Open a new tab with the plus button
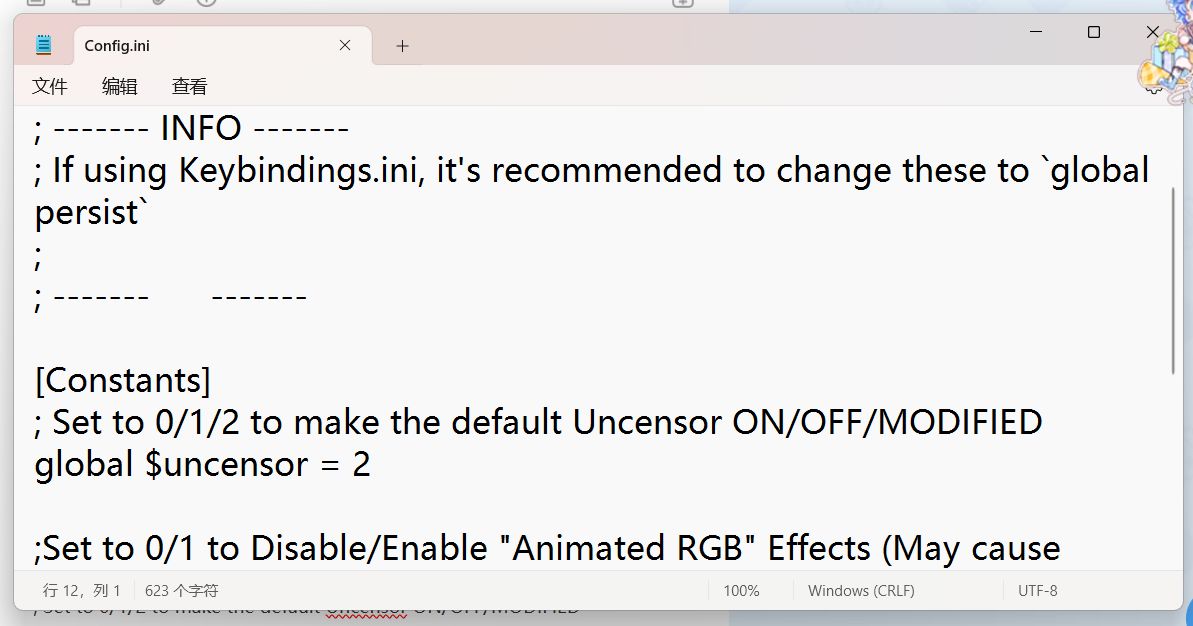Image resolution: width=1193 pixels, height=626 pixels. [402, 46]
